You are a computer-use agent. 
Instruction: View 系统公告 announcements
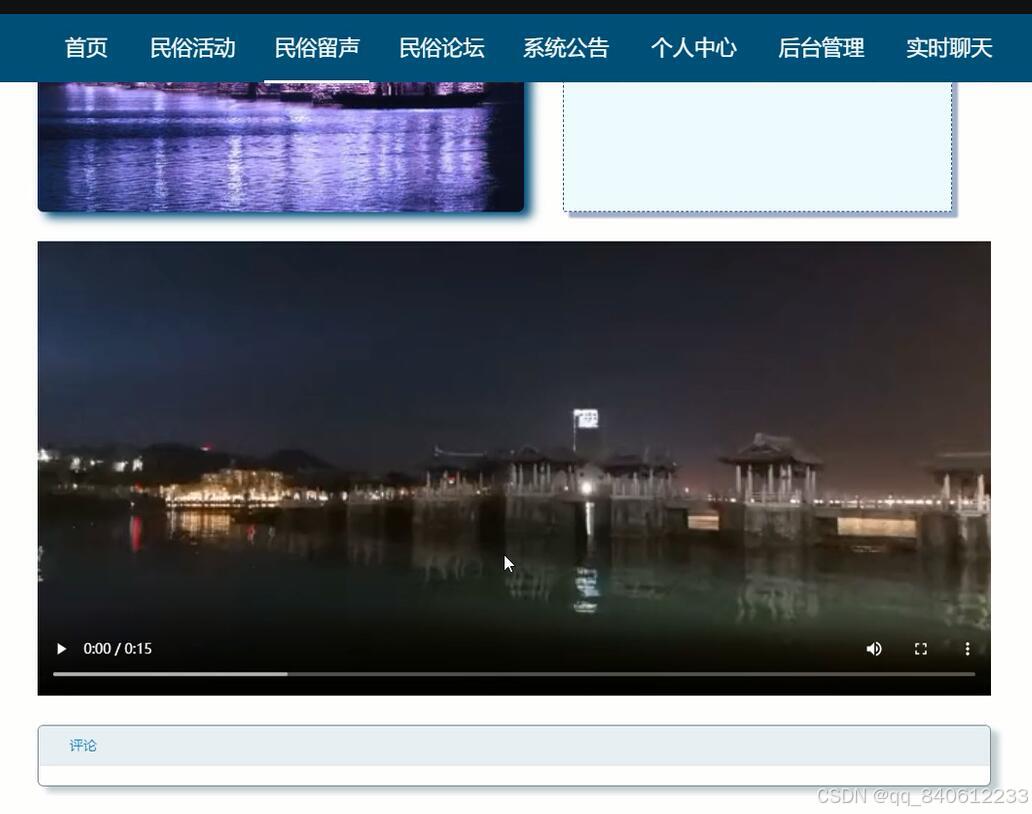pyautogui.click(x=566, y=48)
